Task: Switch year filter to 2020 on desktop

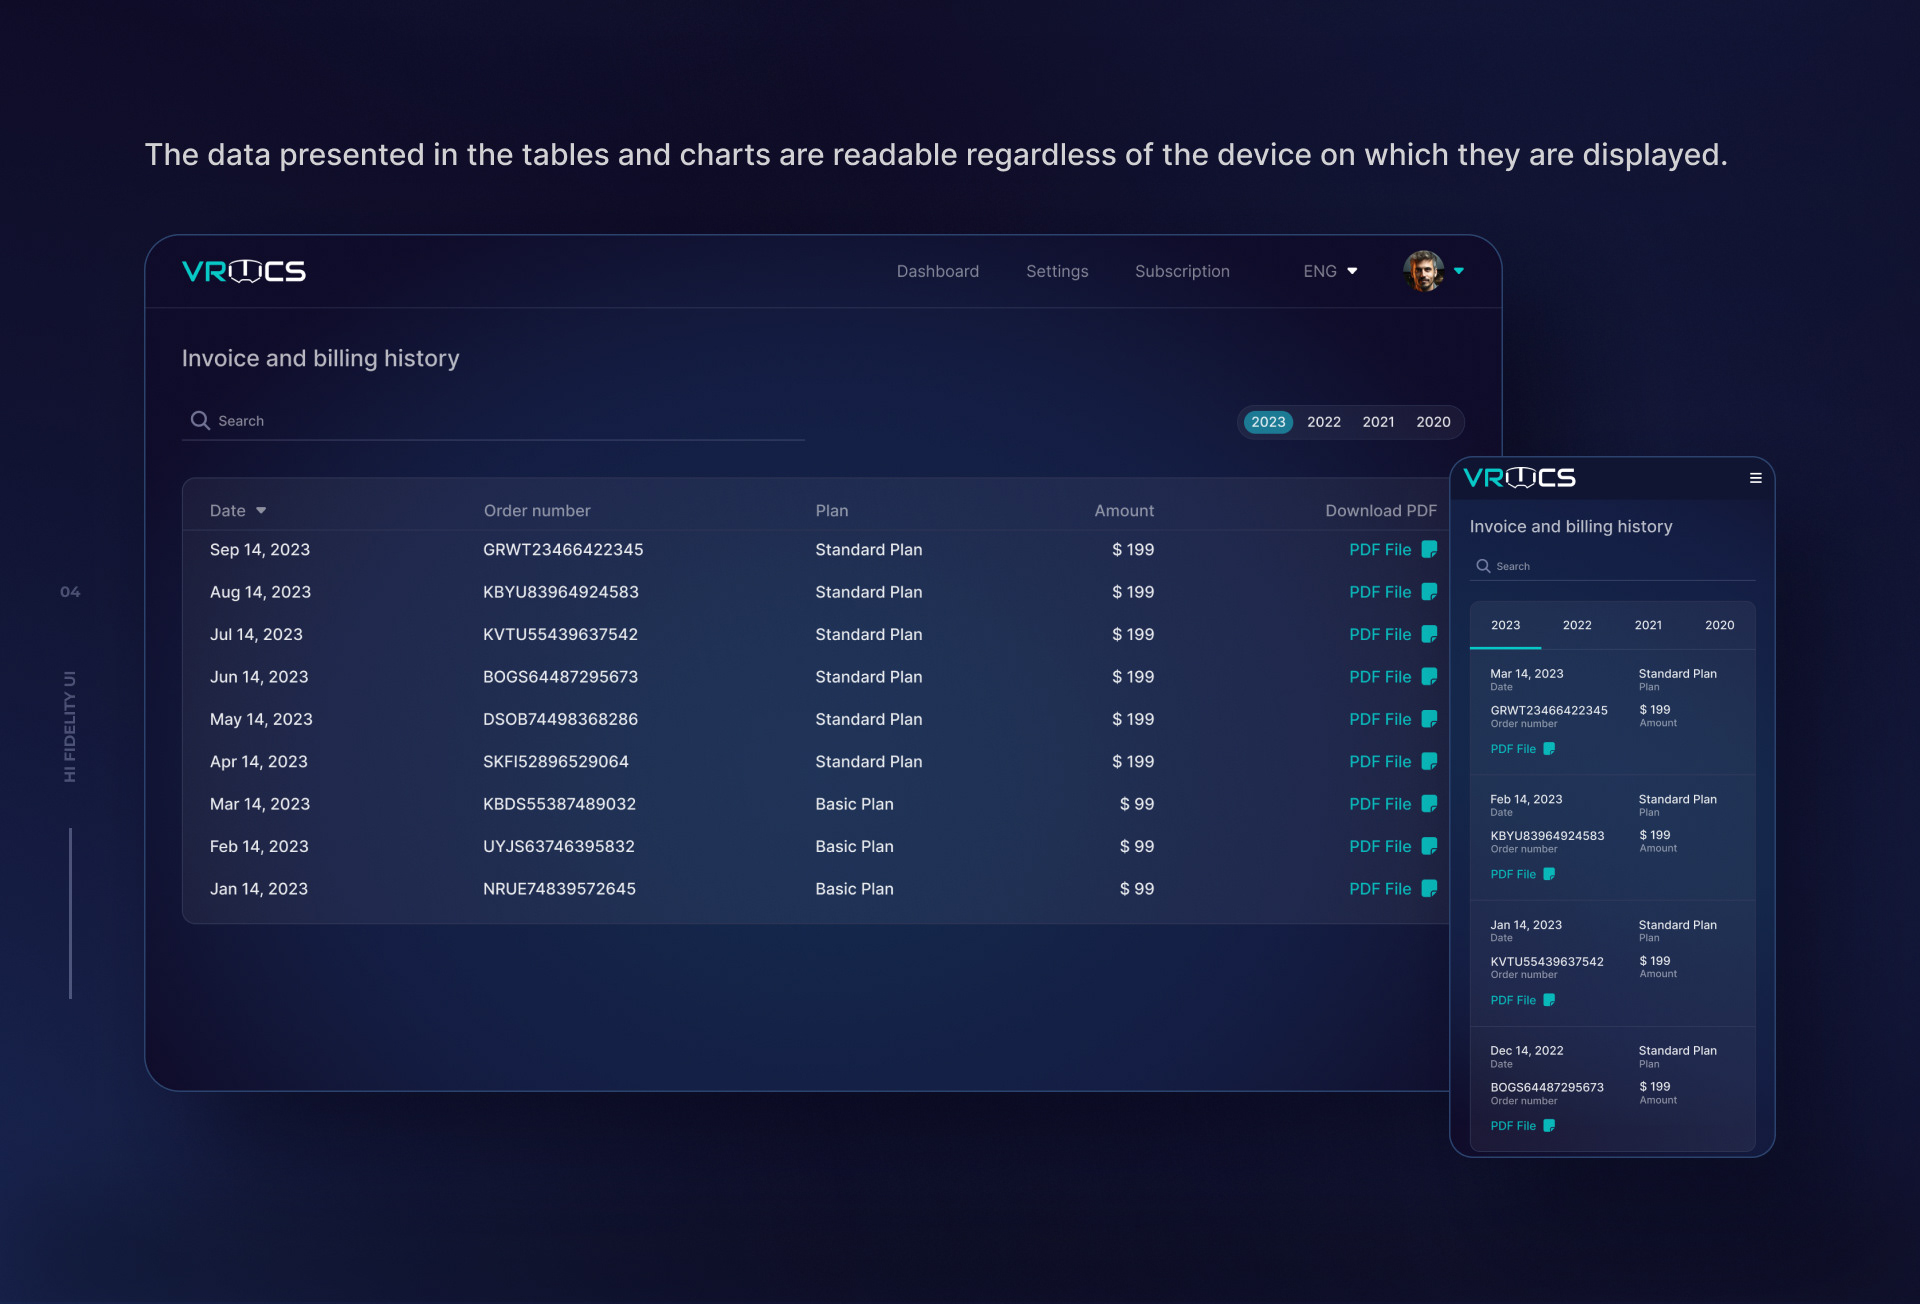Action: (1432, 422)
